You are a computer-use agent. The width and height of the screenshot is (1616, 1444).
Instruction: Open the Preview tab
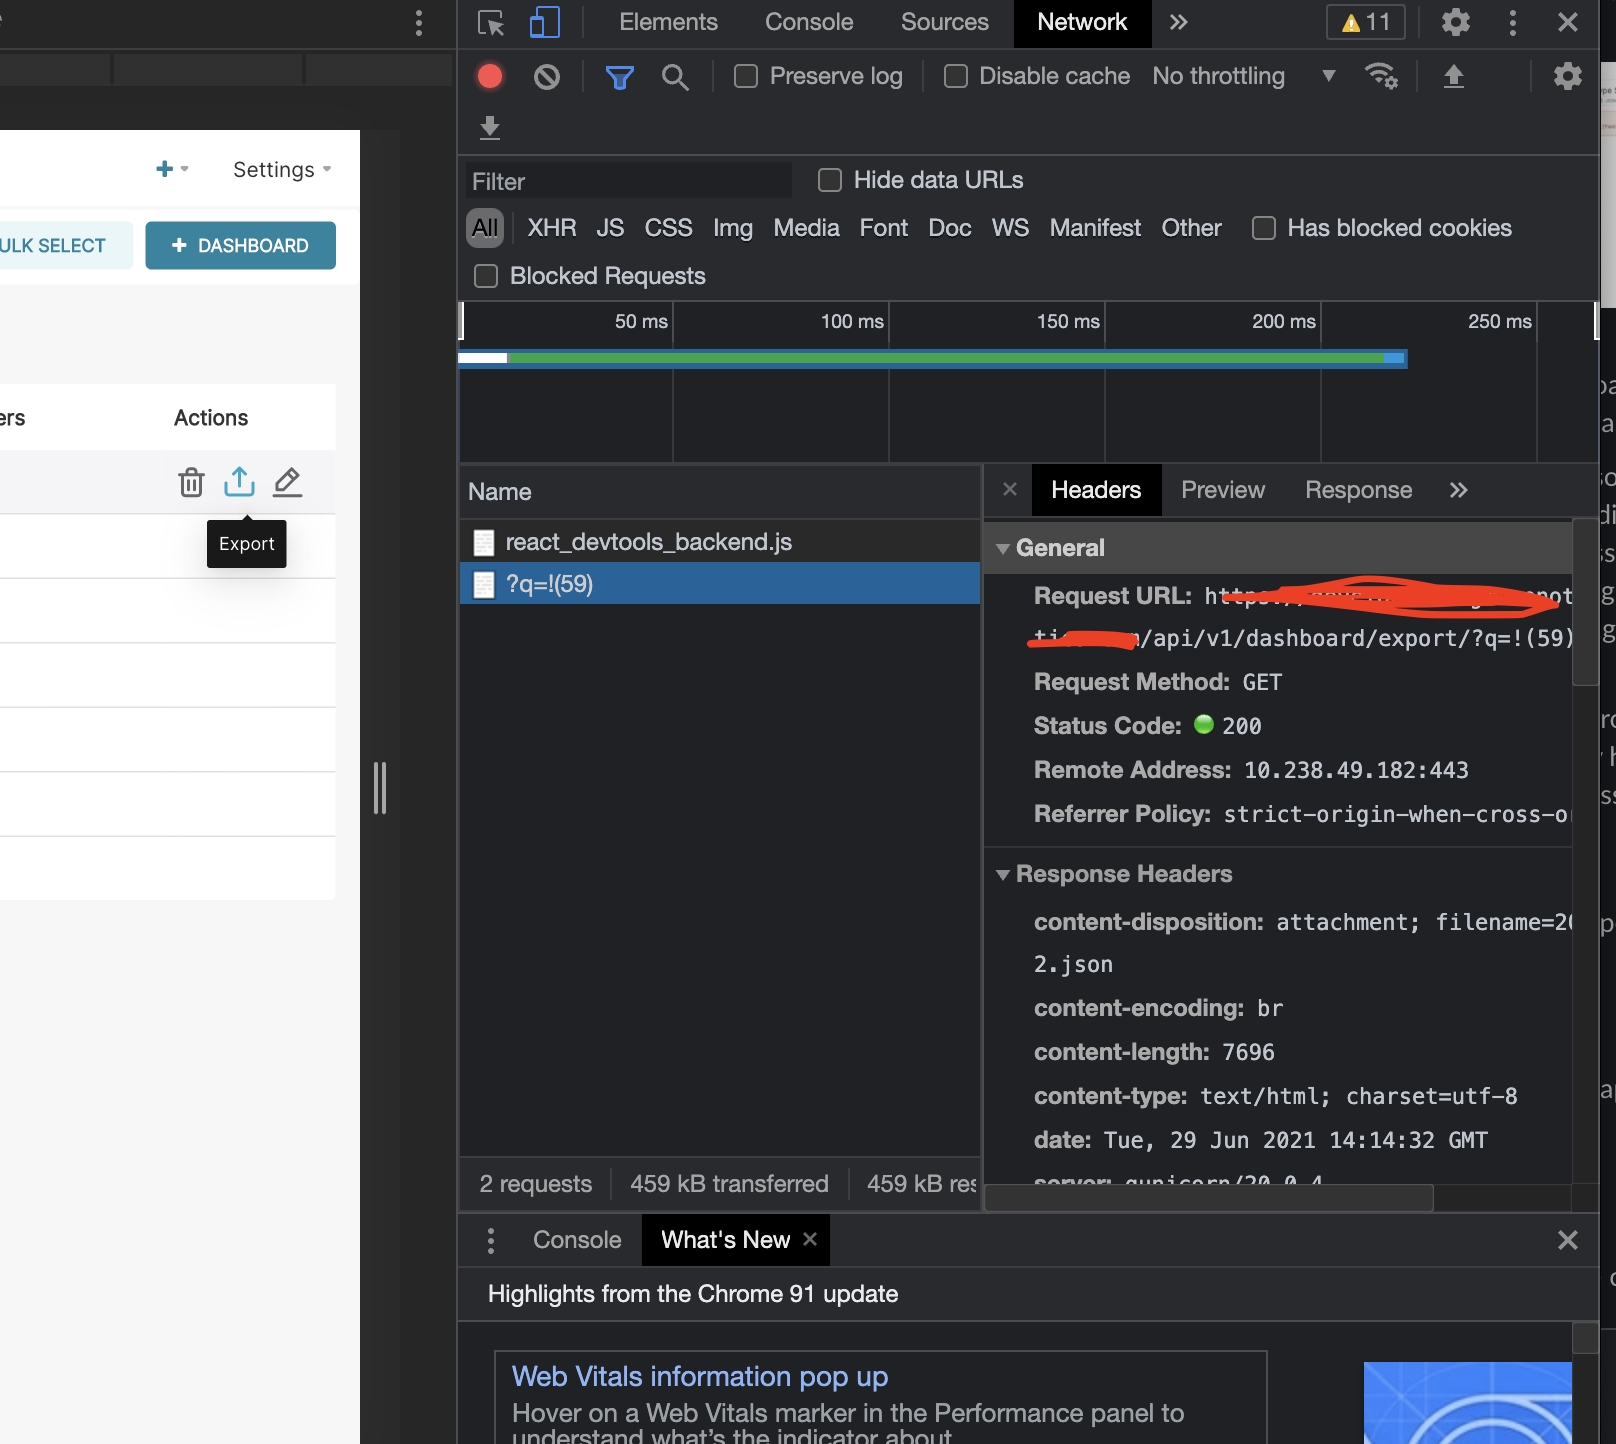point(1223,490)
